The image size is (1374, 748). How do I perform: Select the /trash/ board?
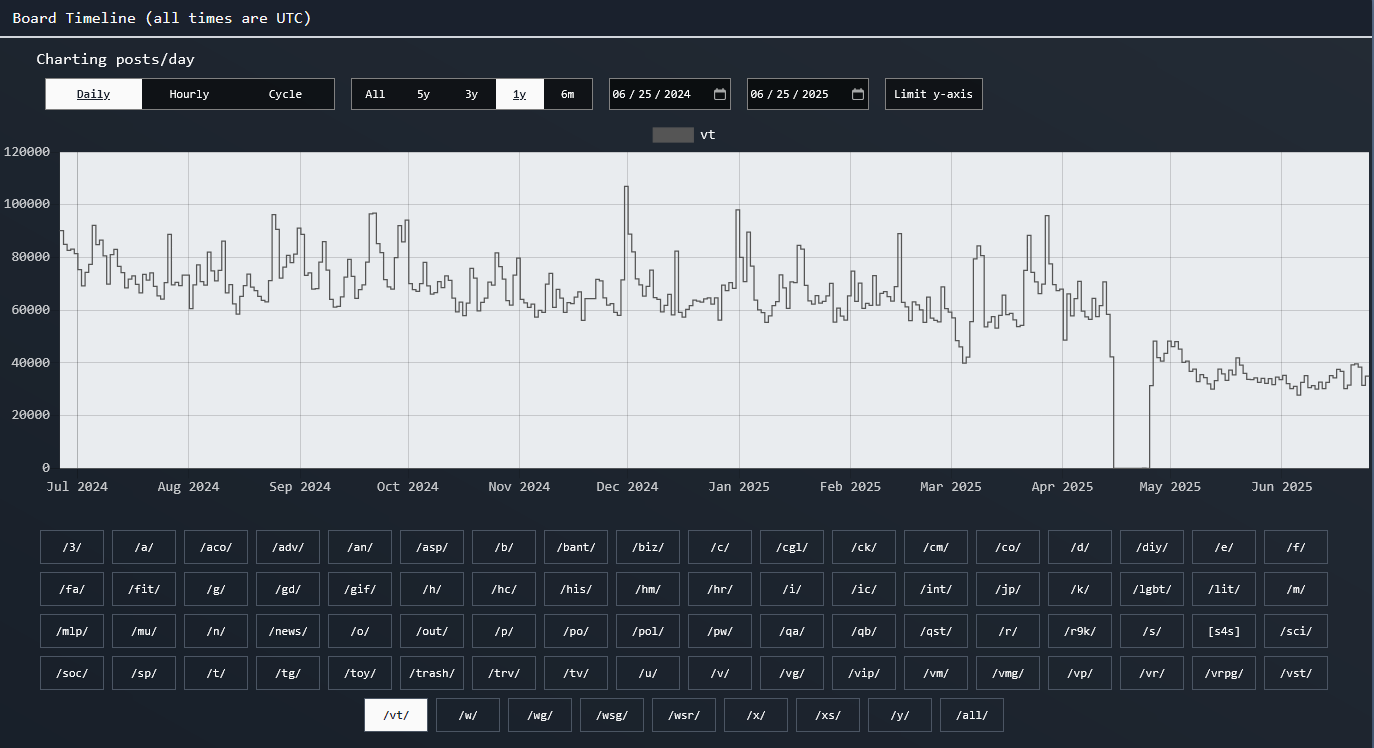pyautogui.click(x=432, y=673)
